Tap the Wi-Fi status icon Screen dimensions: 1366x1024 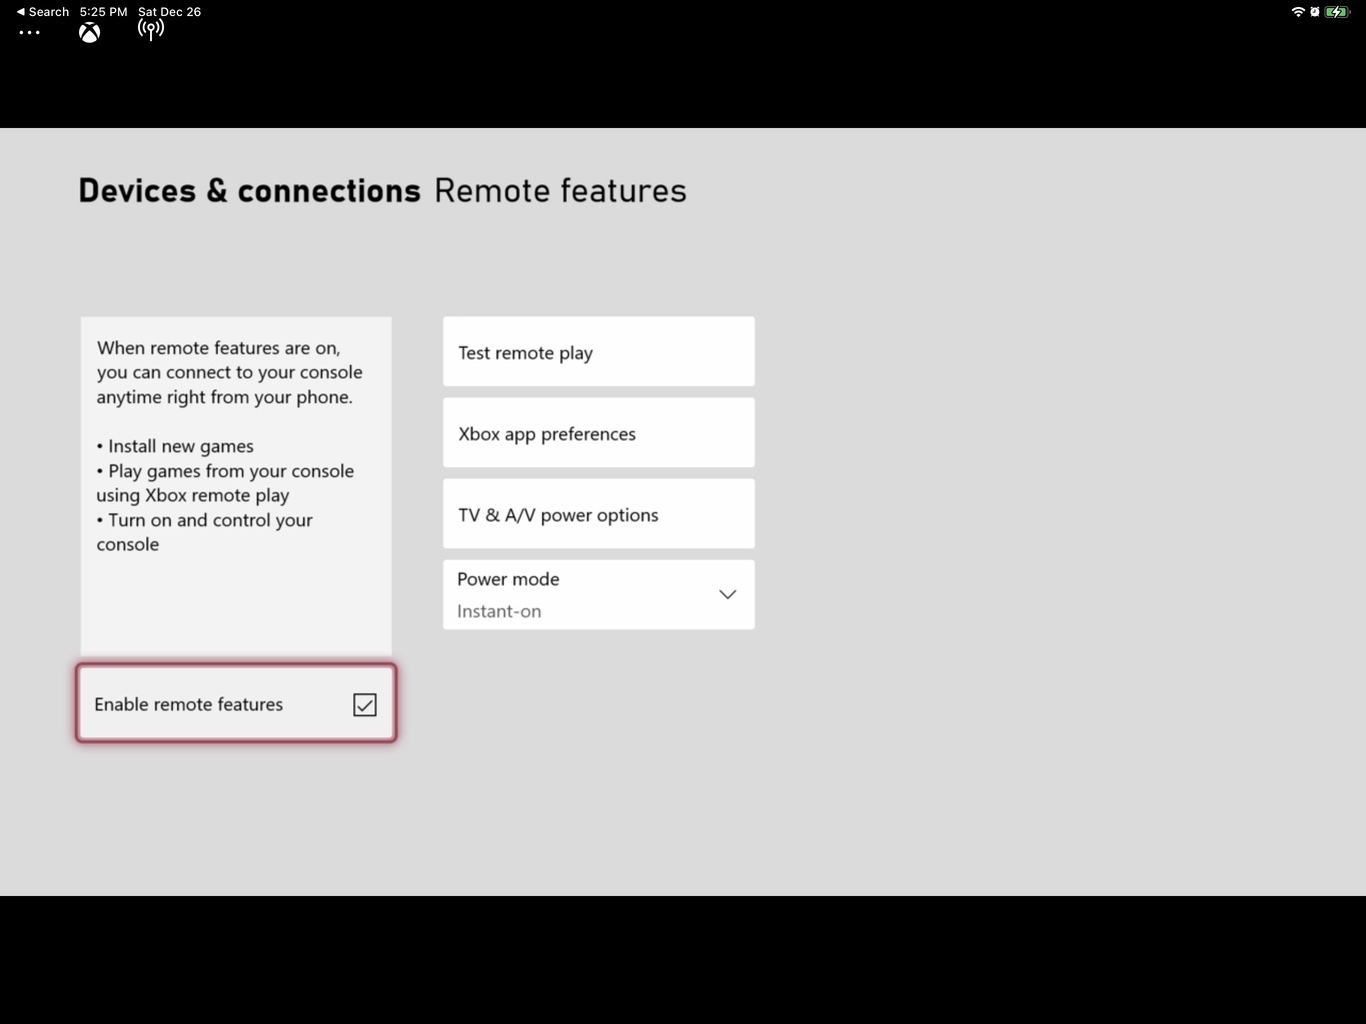tap(1298, 12)
